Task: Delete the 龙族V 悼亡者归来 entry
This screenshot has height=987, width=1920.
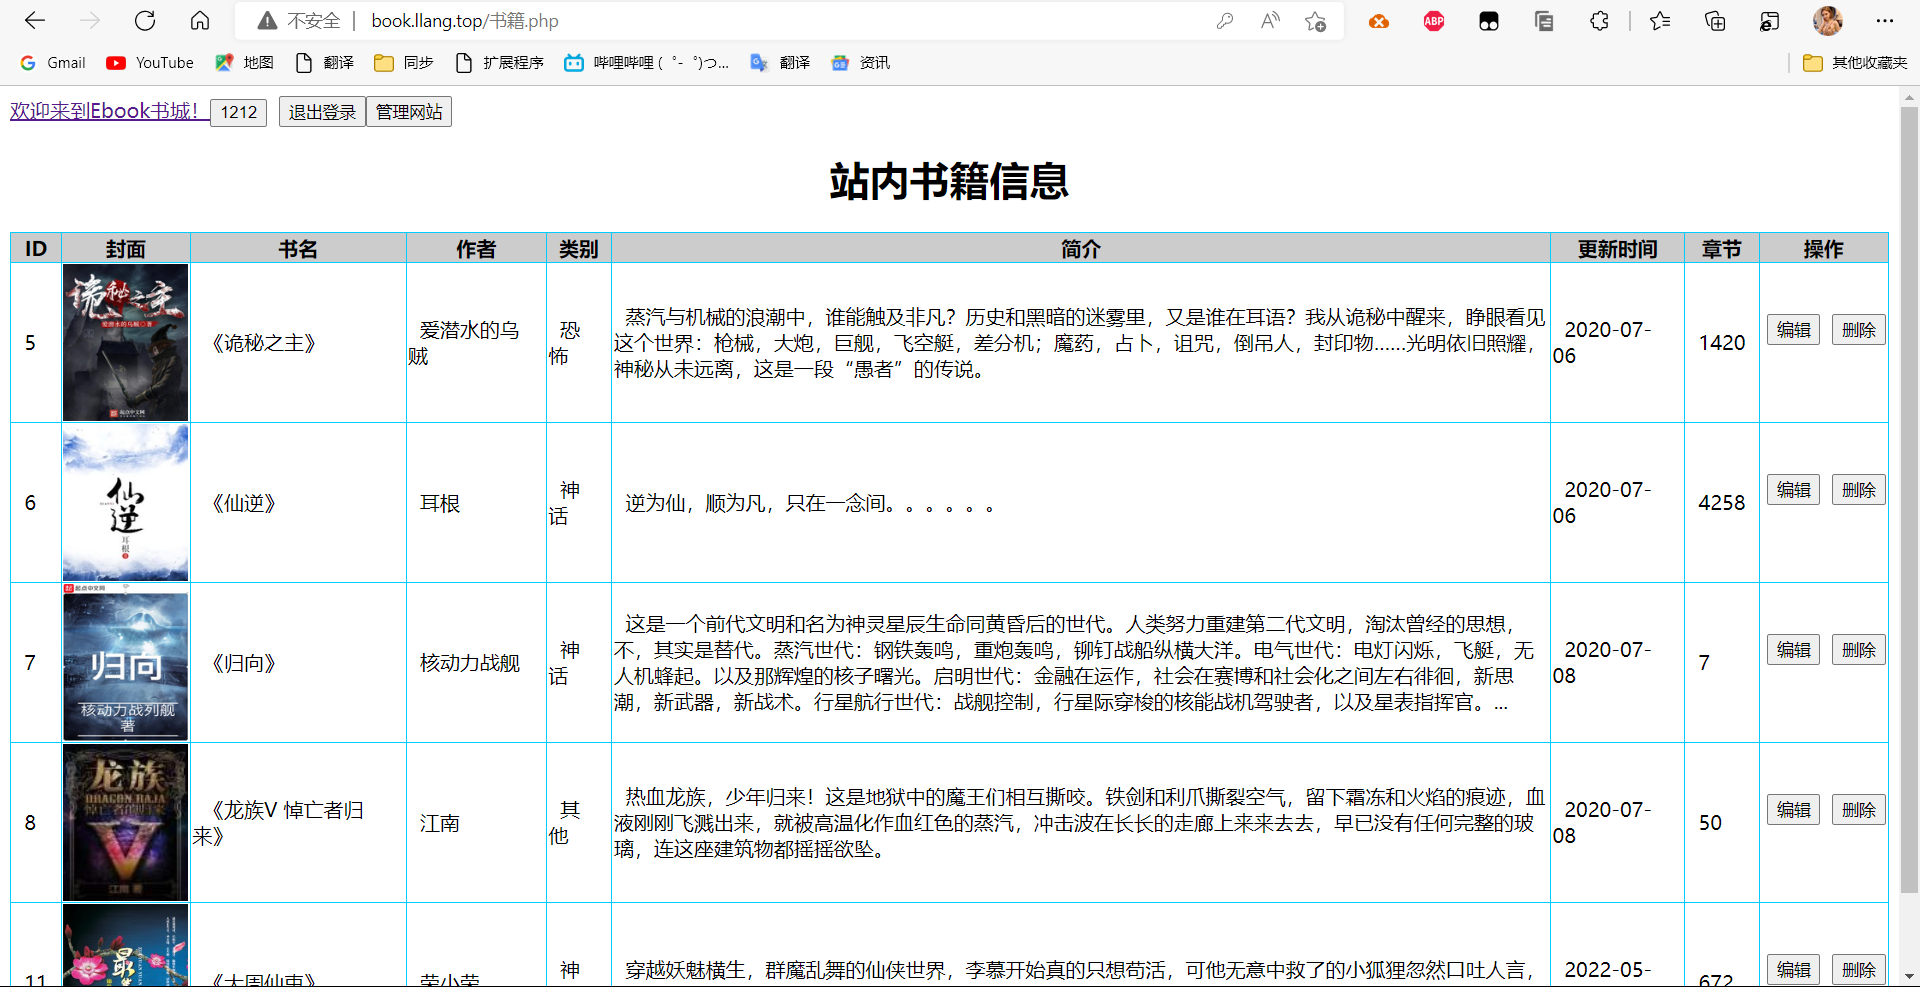Action: 1859,810
